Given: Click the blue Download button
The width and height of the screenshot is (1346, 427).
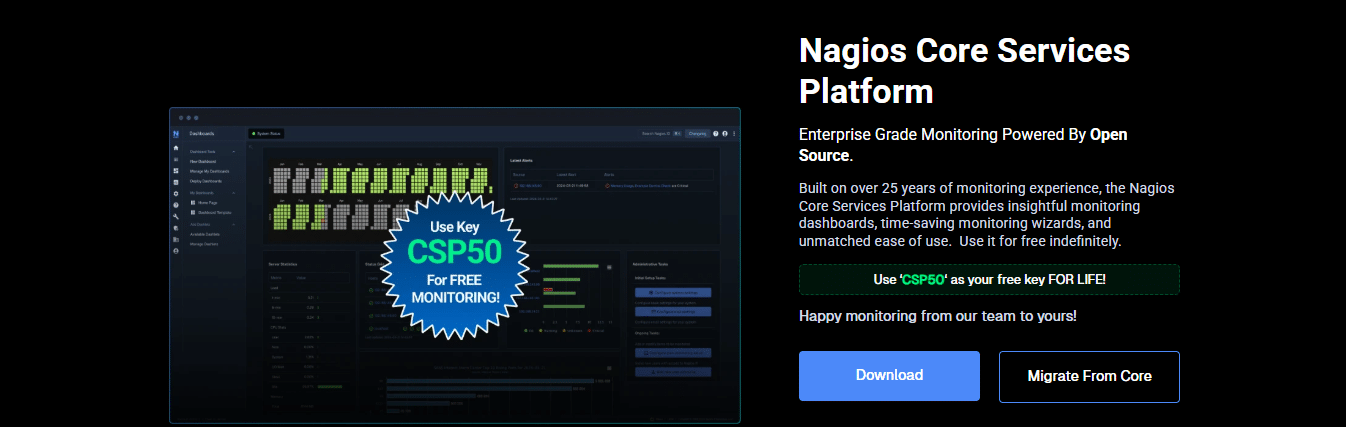Looking at the screenshot, I should (x=889, y=376).
